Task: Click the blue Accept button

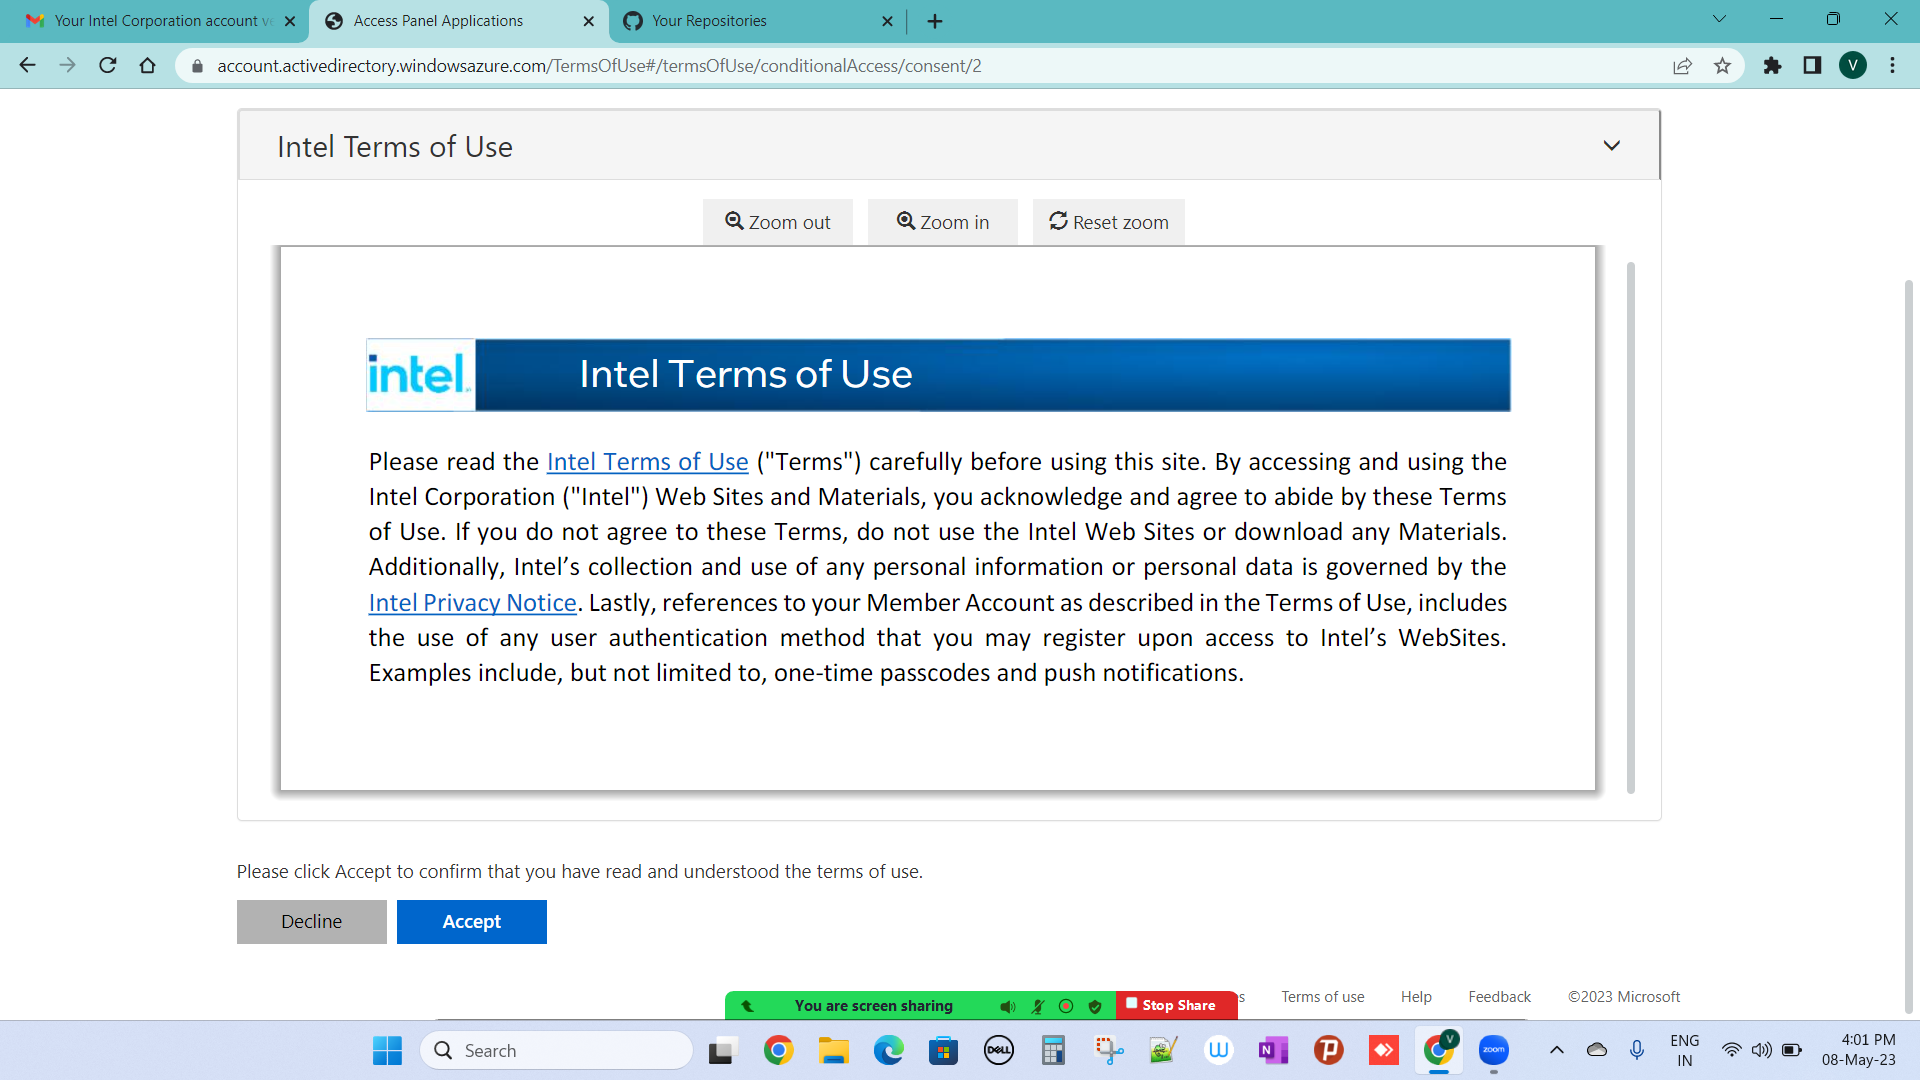Action: [471, 921]
